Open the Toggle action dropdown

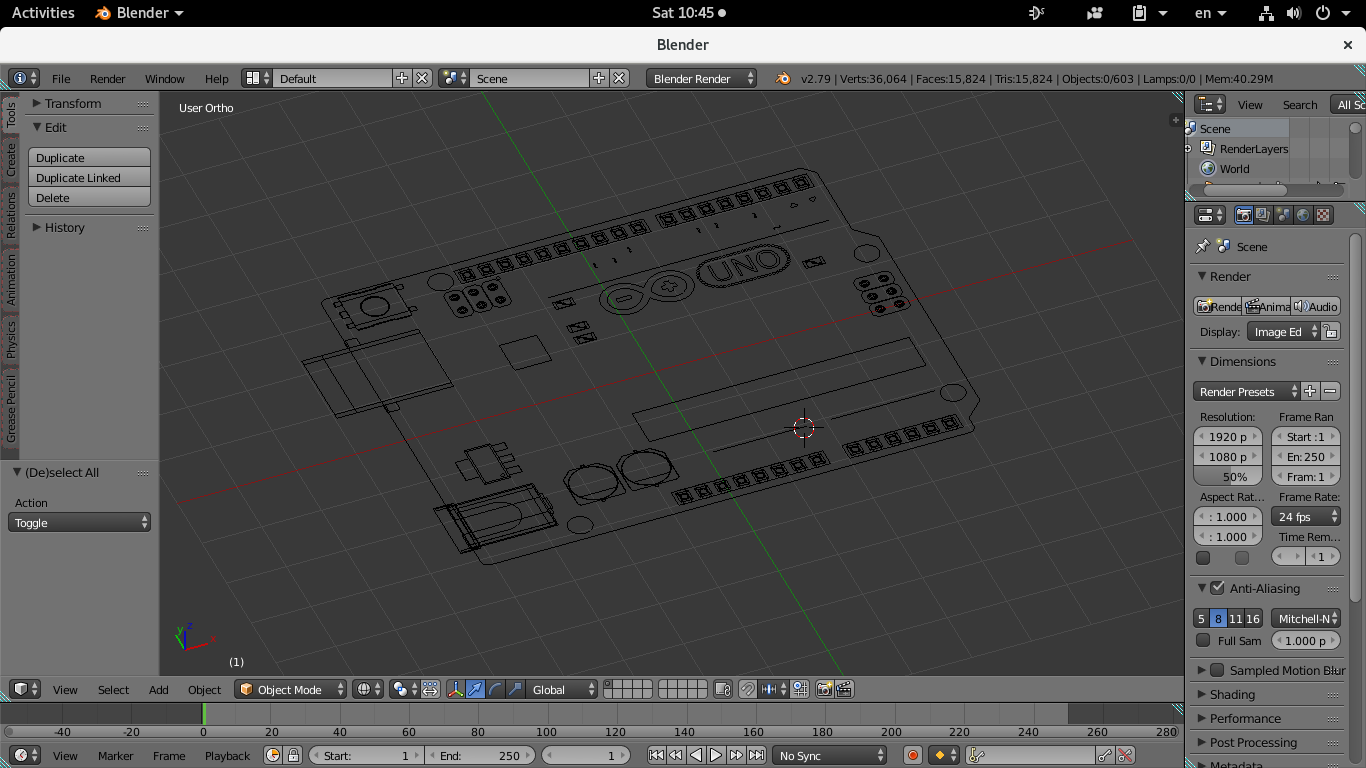79,522
